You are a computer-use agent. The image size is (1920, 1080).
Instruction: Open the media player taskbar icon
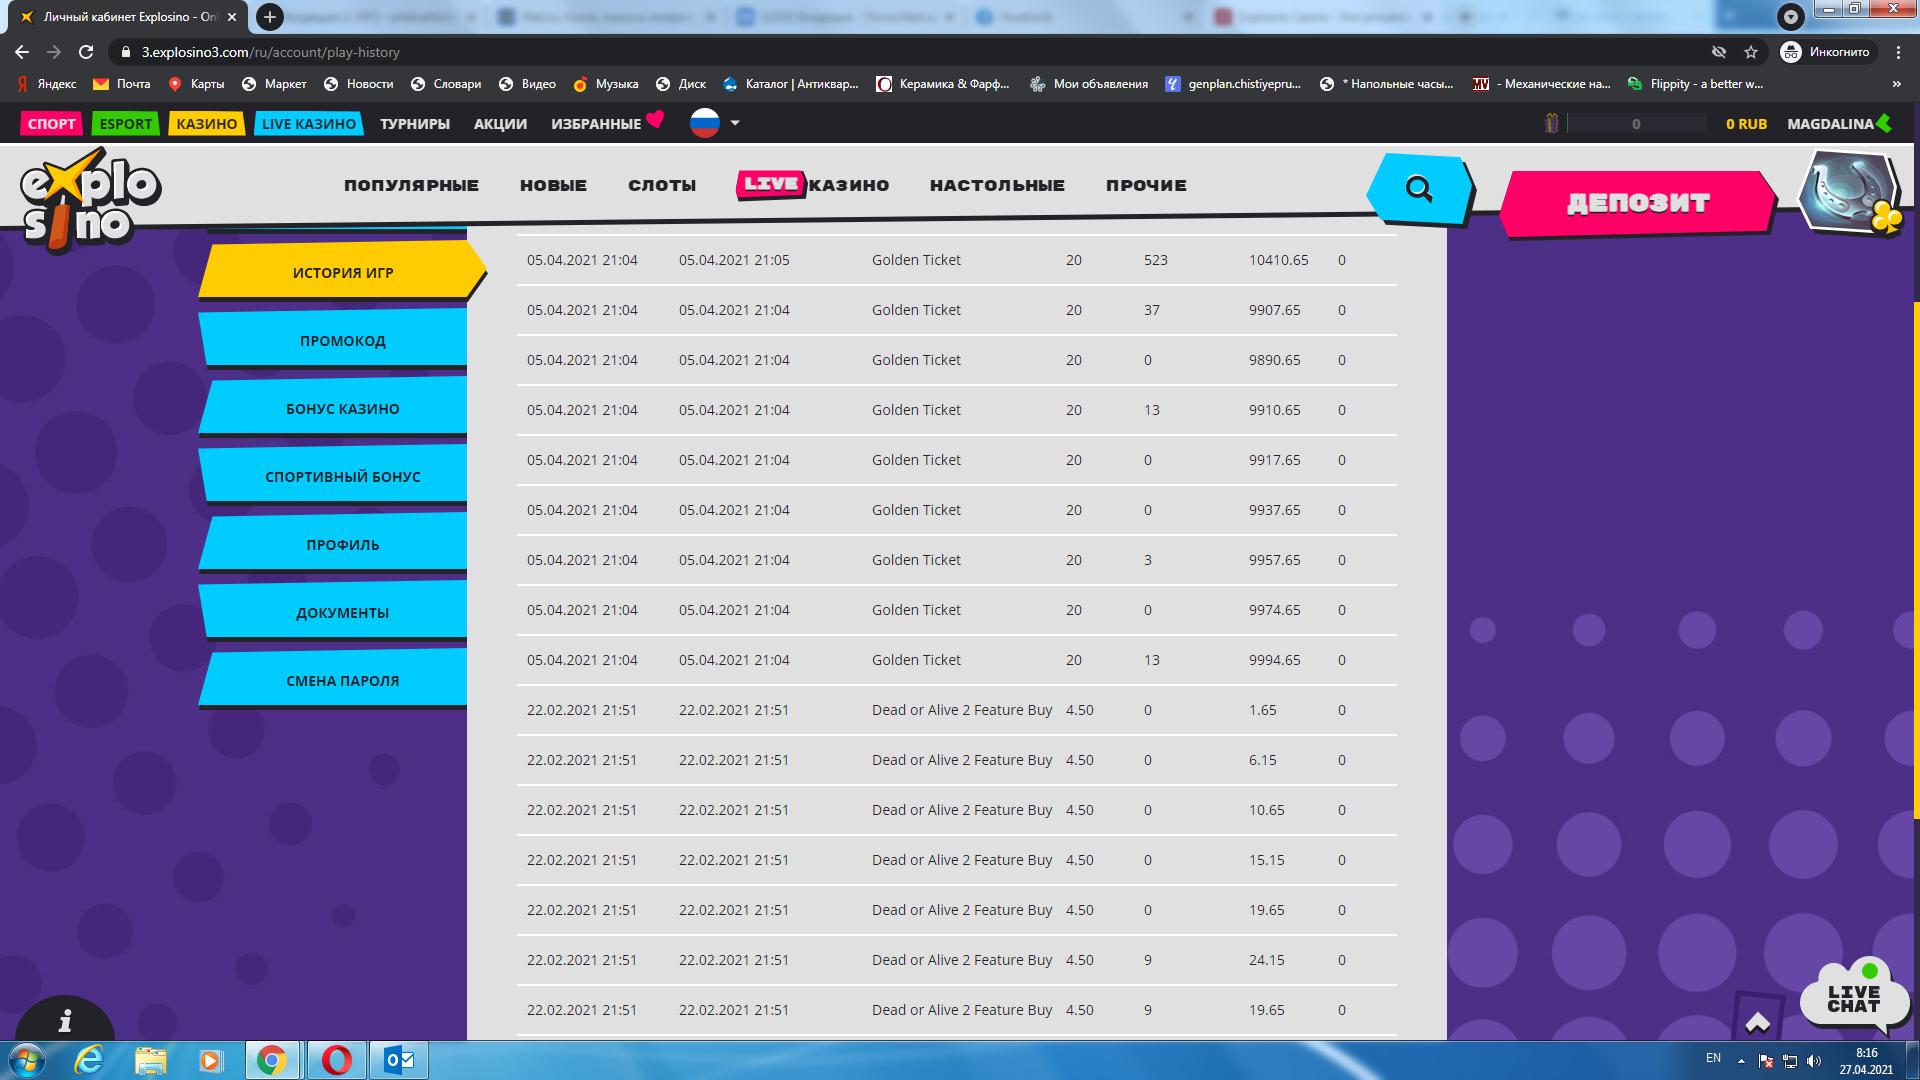click(x=210, y=1060)
